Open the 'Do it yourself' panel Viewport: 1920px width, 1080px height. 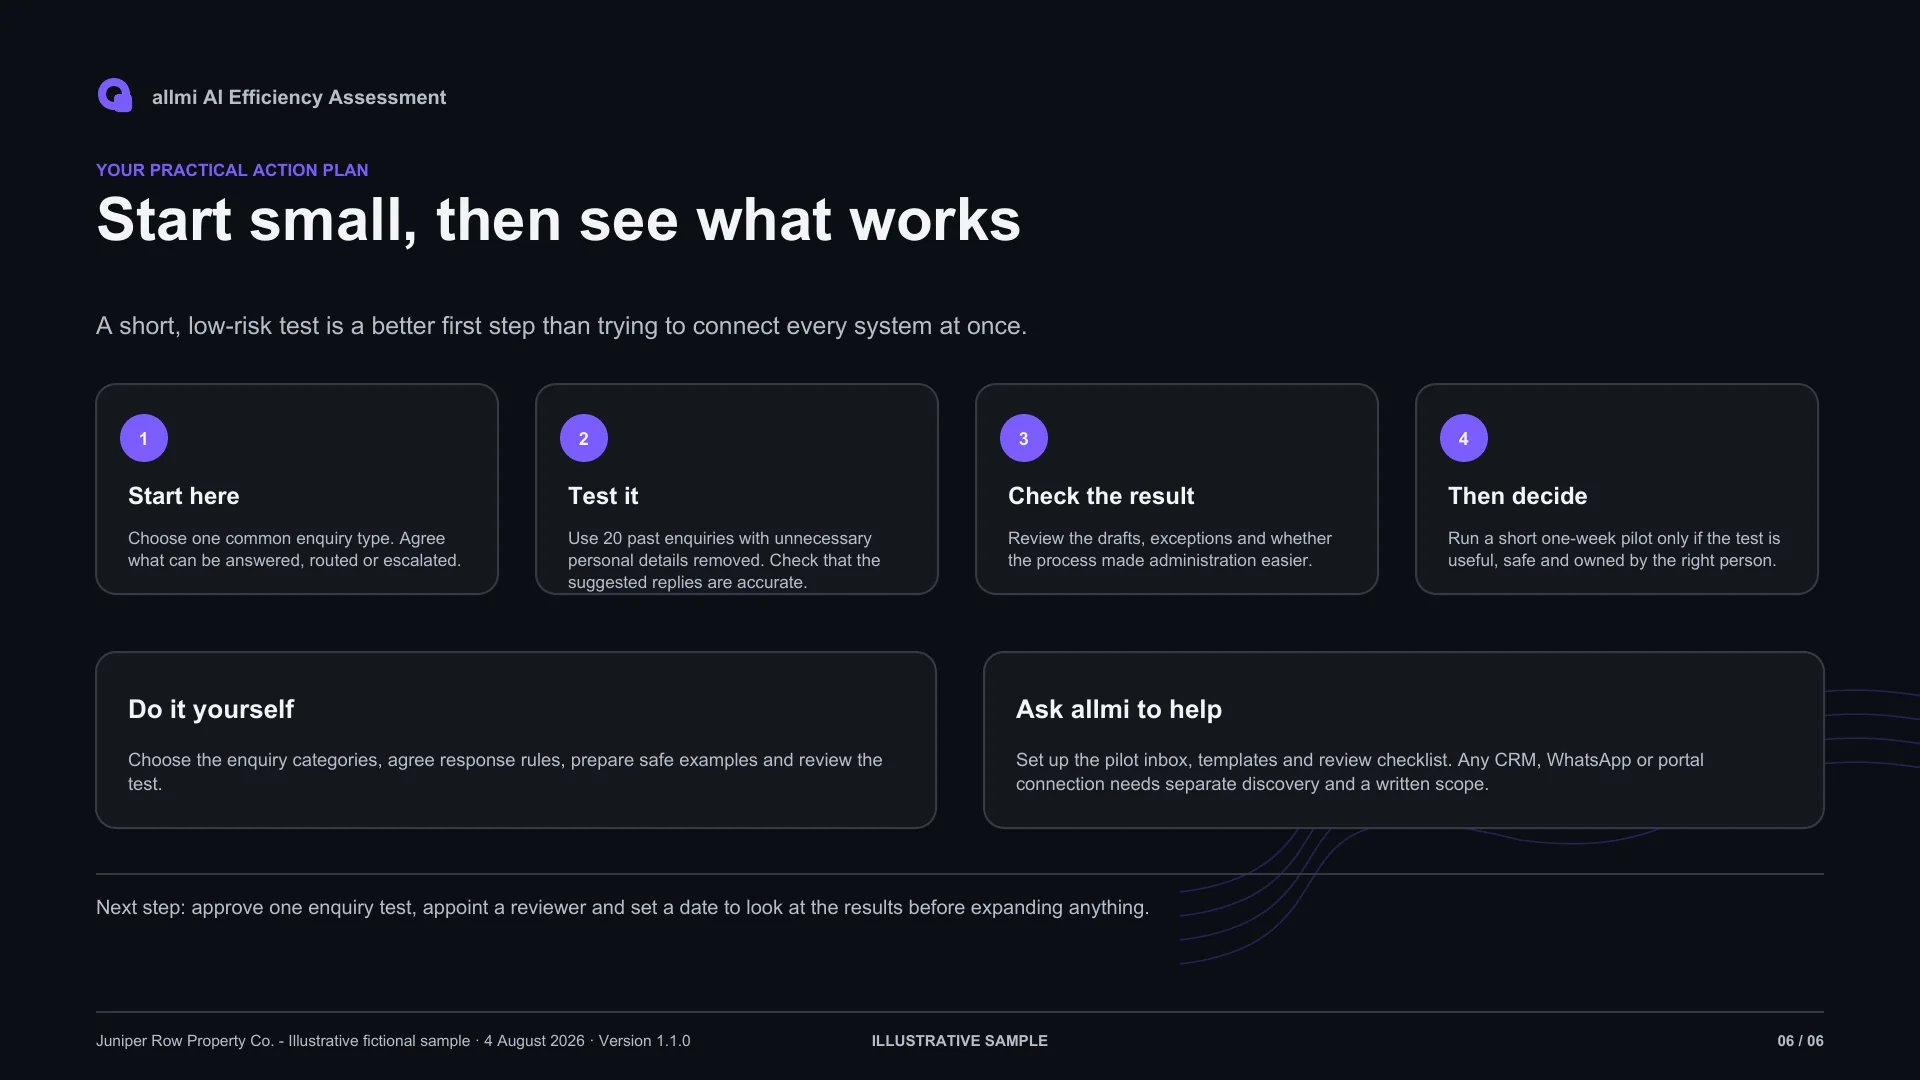[x=516, y=740]
